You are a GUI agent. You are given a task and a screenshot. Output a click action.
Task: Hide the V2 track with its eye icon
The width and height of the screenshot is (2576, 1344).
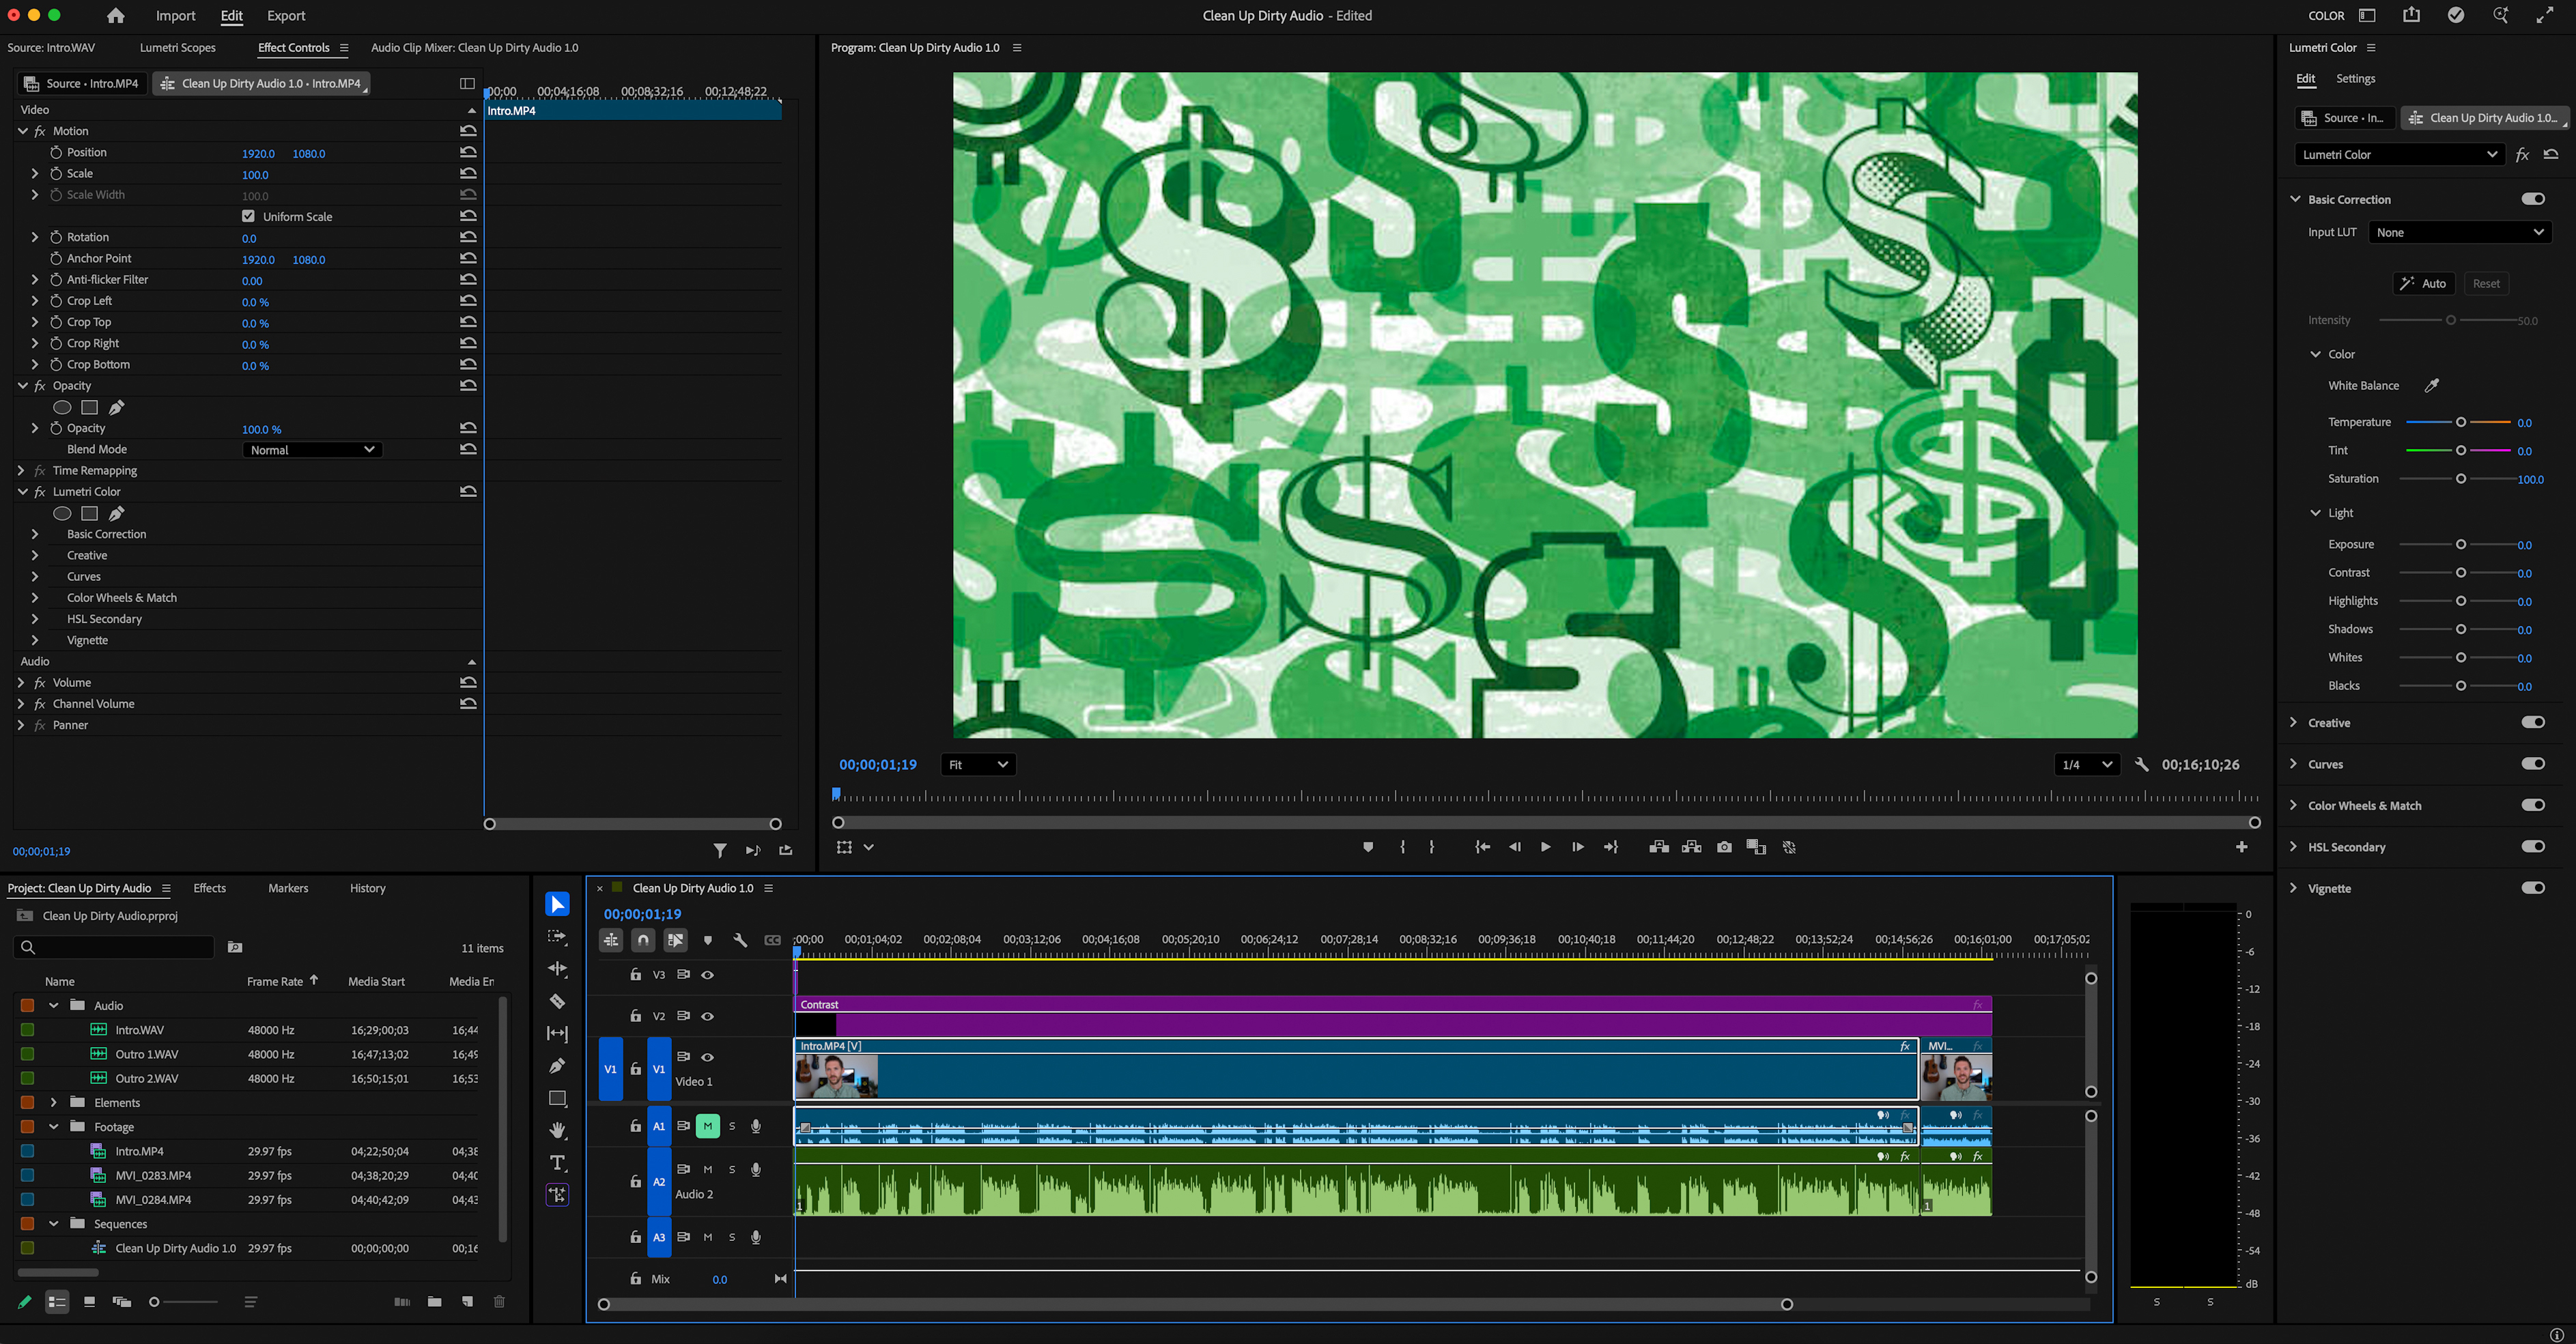tap(708, 1016)
